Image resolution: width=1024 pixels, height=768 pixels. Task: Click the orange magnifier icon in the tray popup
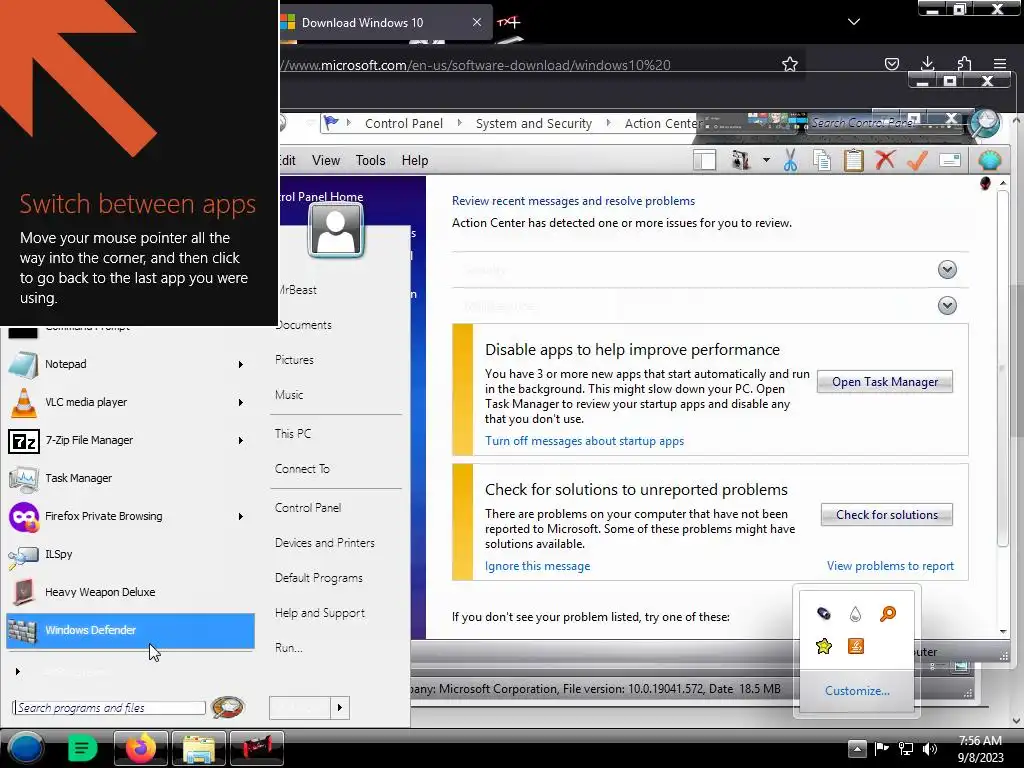click(x=888, y=614)
